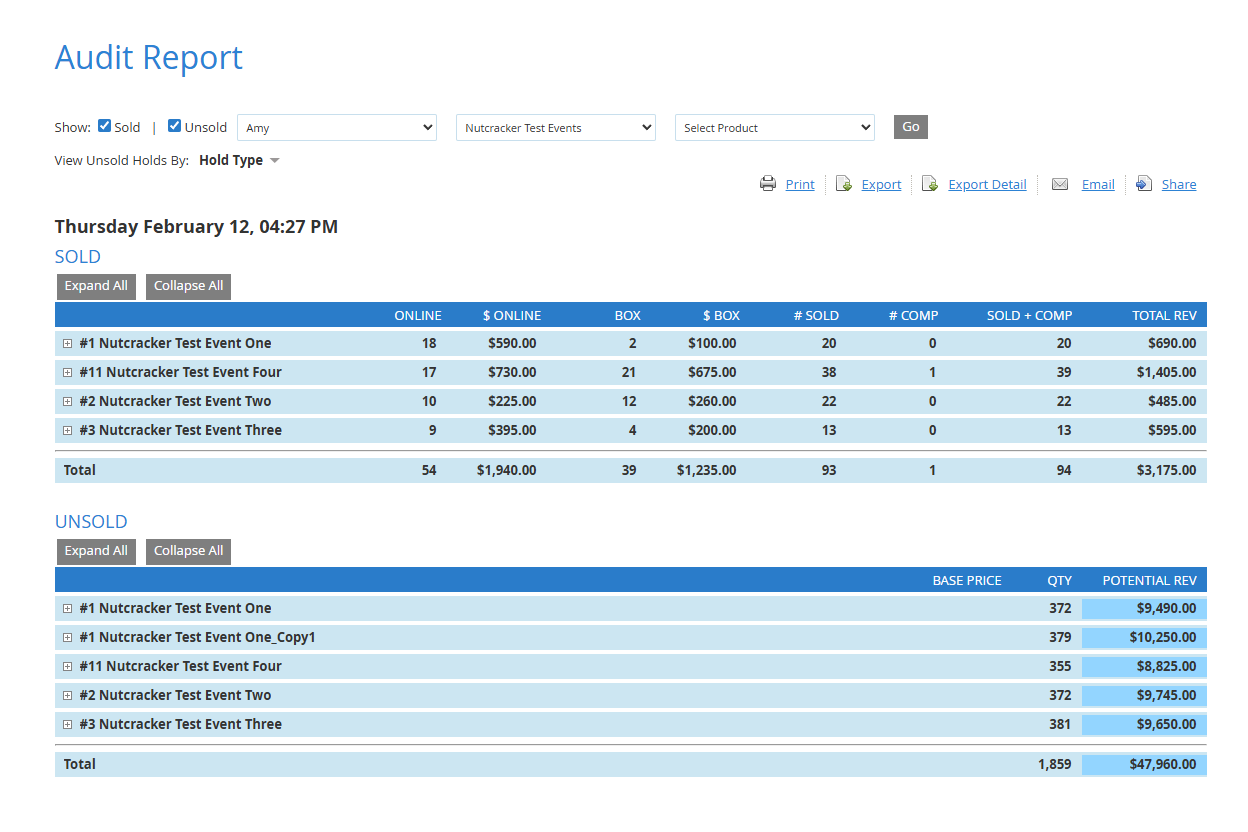
Task: Expand unsold row #1 Nutcracker Test Event One_Copy1
Action: [68, 637]
